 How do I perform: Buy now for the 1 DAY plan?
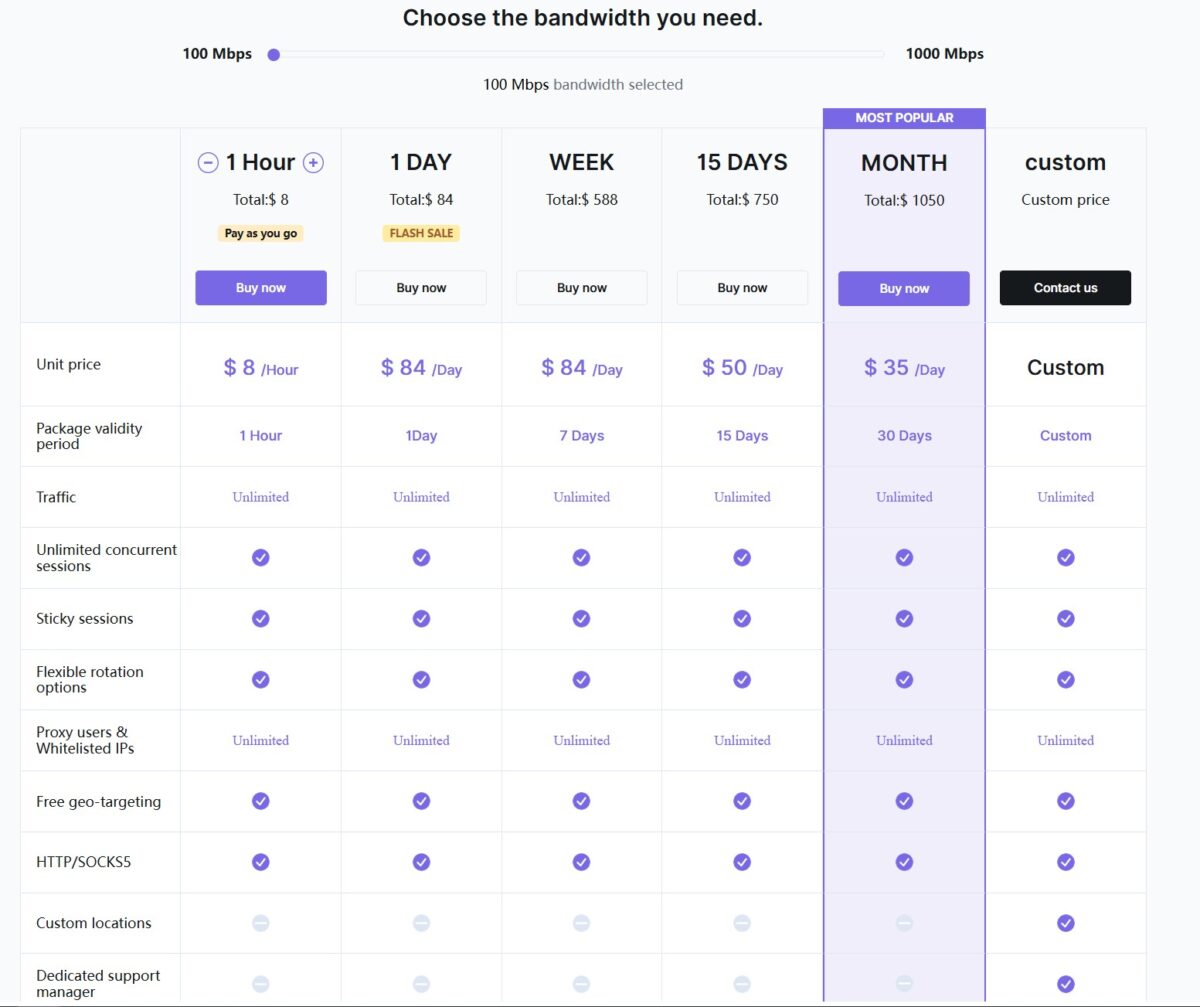click(x=421, y=288)
